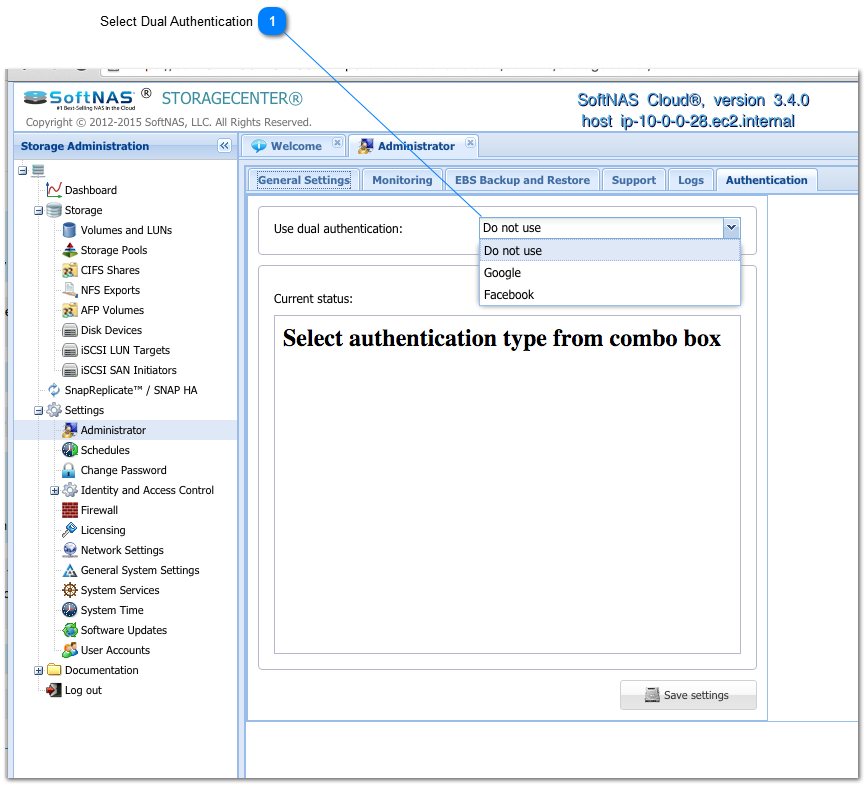The height and width of the screenshot is (787, 867).
Task: Click the Volumes and LUNs cylinder icon
Action: (70, 230)
